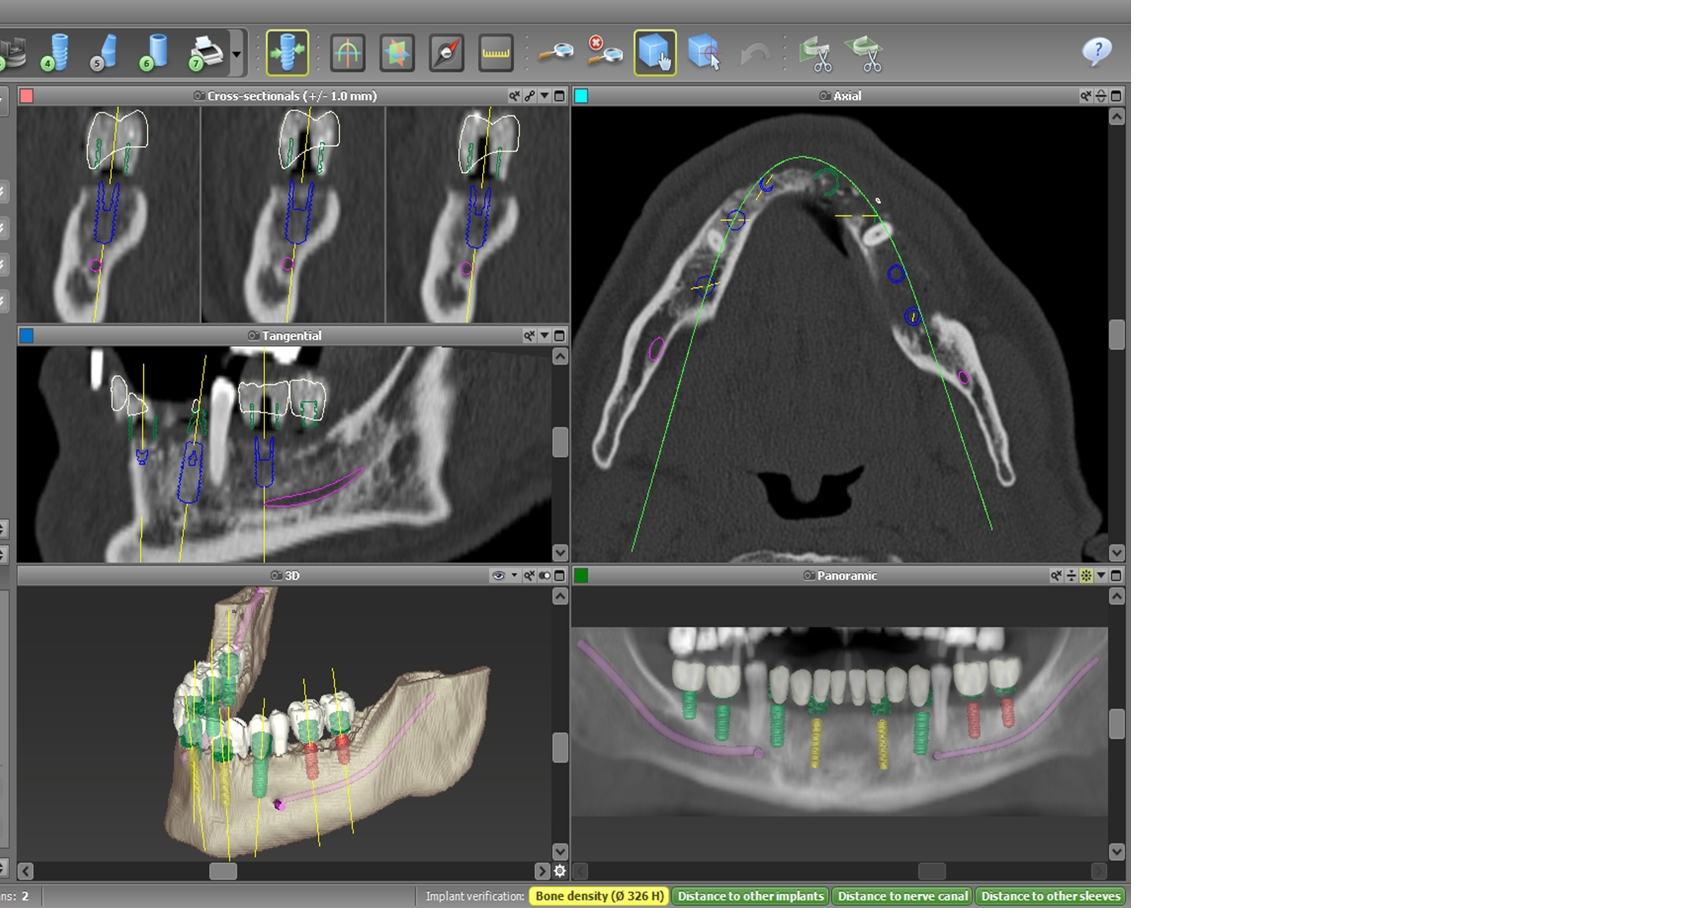1688x908 pixels.
Task: Click the Panoramic view title camera icon
Action: 809,576
